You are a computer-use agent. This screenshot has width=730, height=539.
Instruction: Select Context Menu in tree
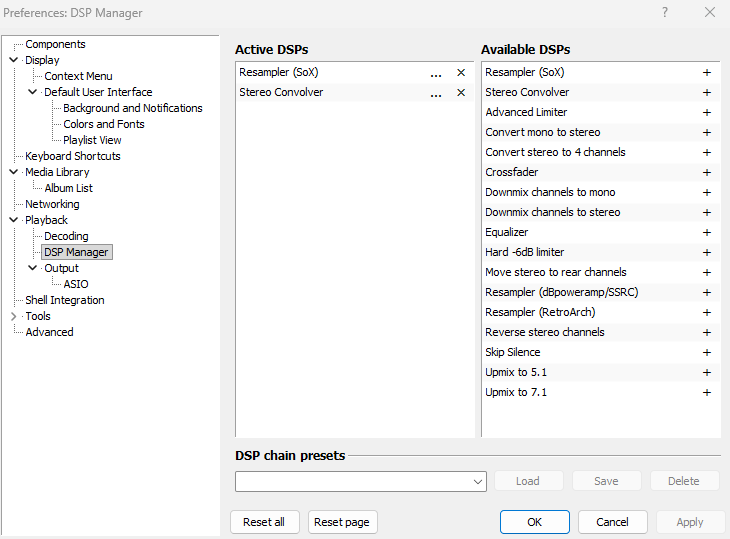coord(78,76)
